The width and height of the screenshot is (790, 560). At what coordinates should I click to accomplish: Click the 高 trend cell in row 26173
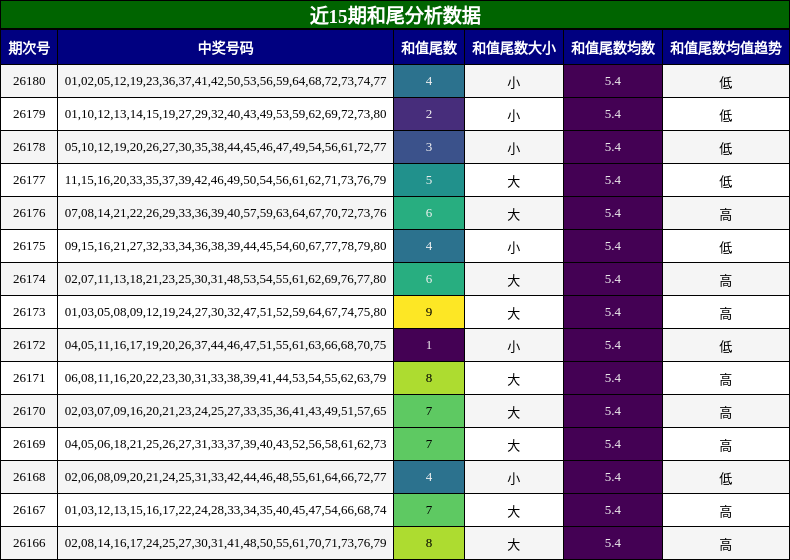[726, 312]
